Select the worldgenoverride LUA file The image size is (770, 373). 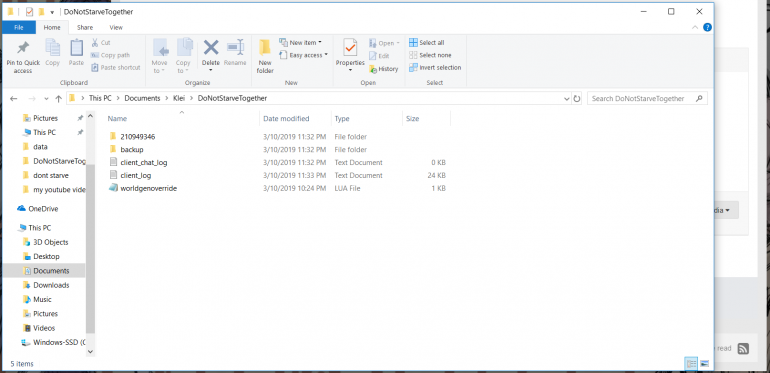click(148, 188)
